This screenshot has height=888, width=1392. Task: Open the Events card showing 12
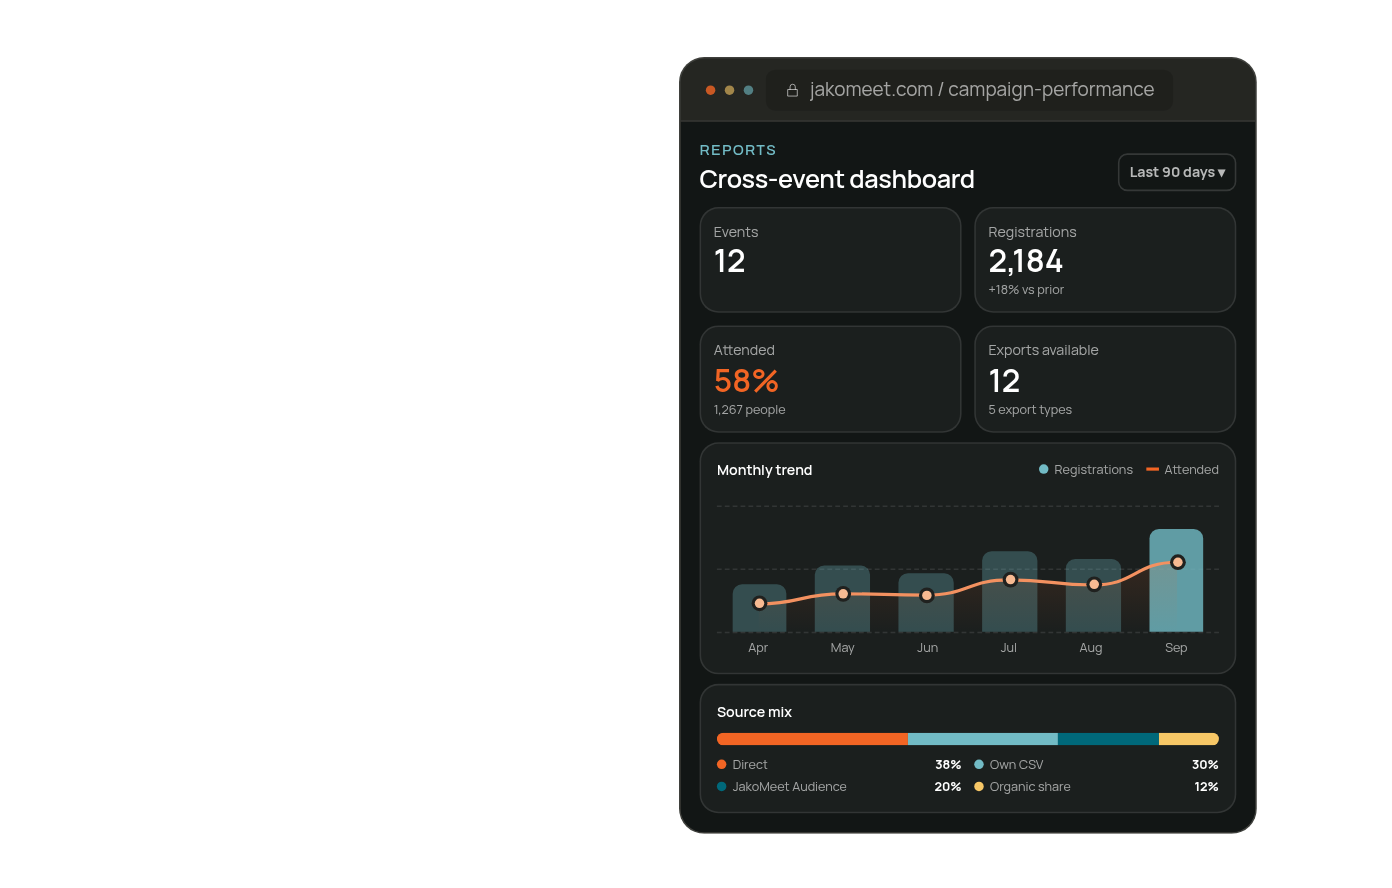point(830,260)
